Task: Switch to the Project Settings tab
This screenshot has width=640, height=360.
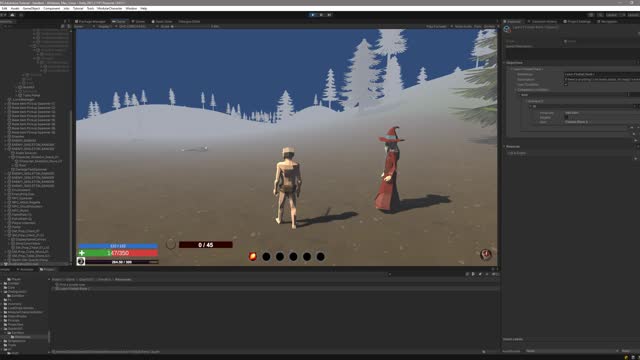Action: tap(578, 21)
